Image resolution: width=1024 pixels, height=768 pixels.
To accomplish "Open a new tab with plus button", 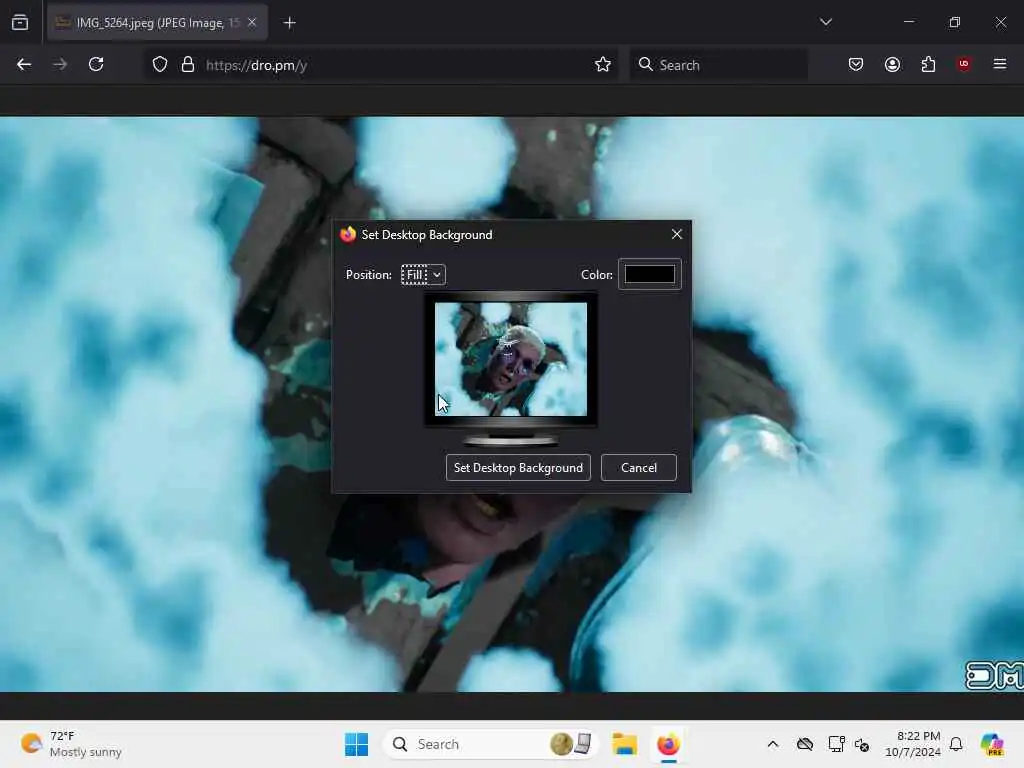I will [289, 23].
